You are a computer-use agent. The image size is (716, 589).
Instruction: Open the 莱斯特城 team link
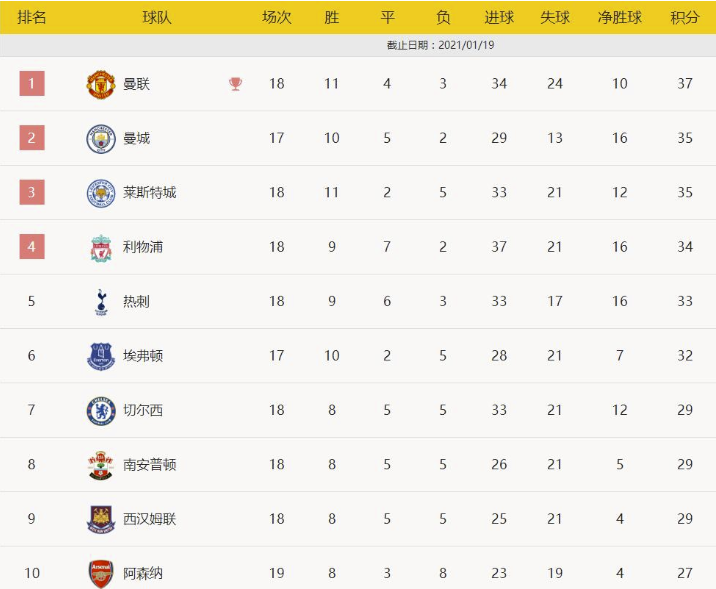150,193
